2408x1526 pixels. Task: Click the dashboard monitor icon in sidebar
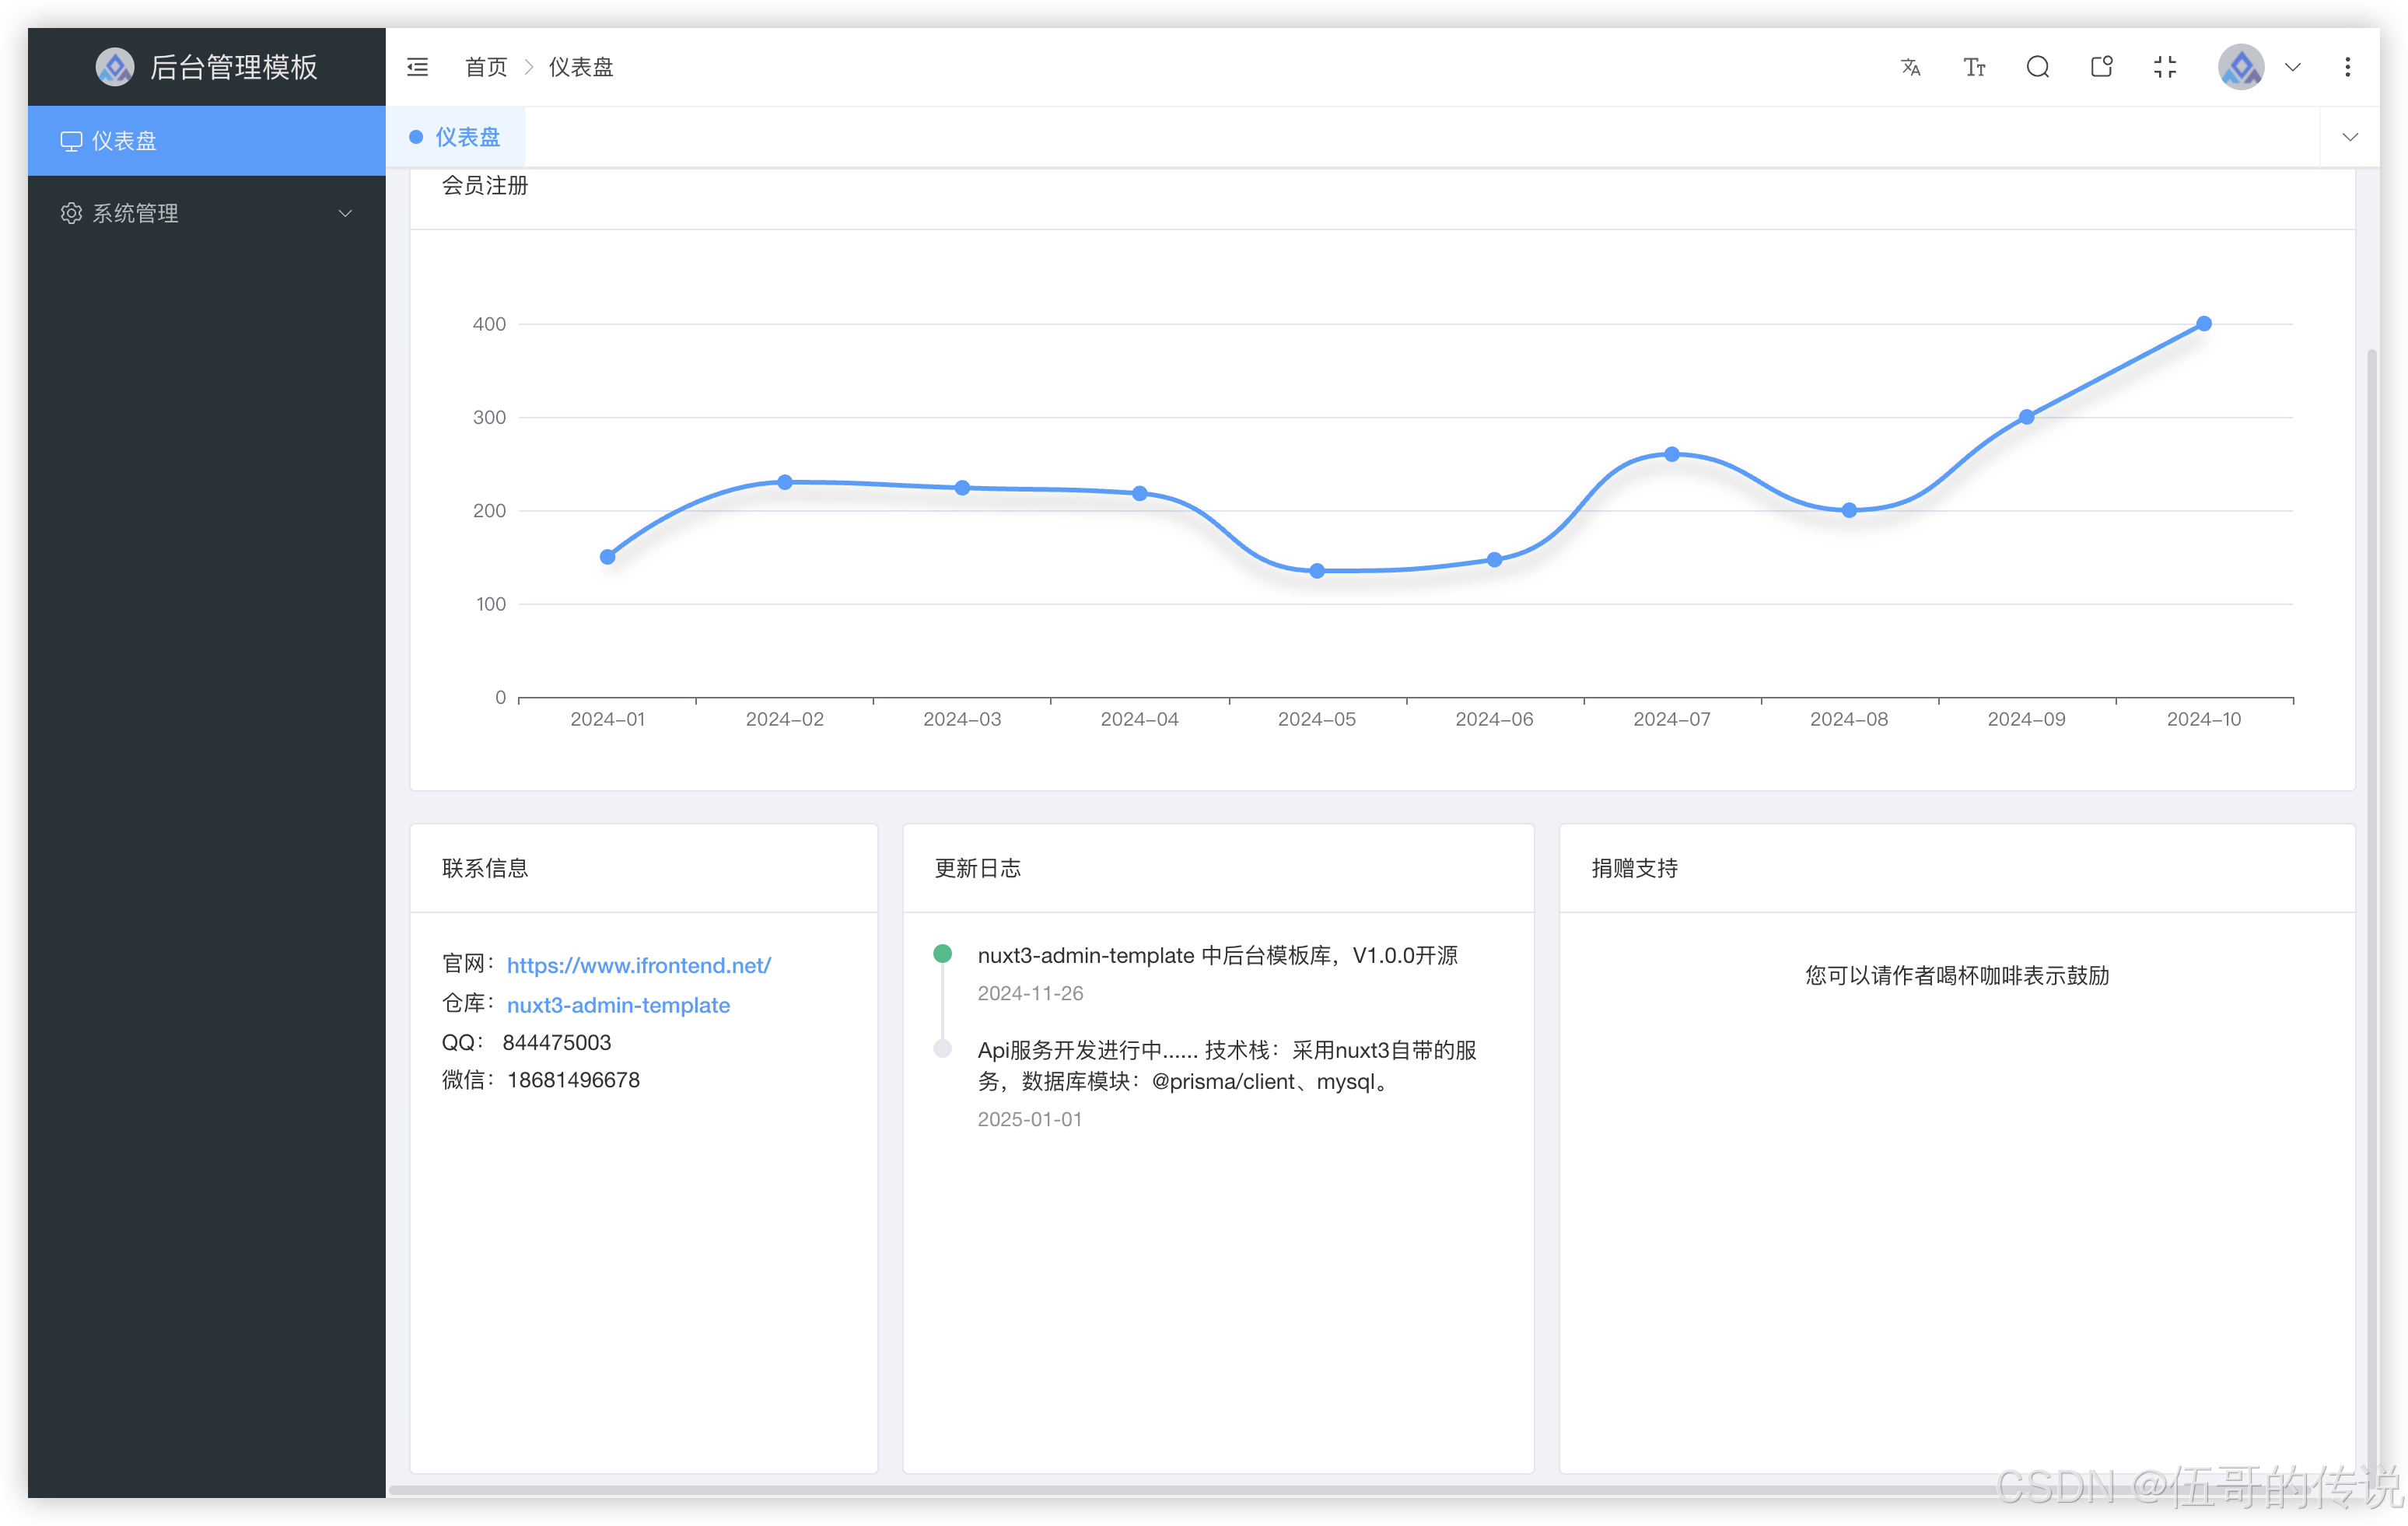pos(71,140)
